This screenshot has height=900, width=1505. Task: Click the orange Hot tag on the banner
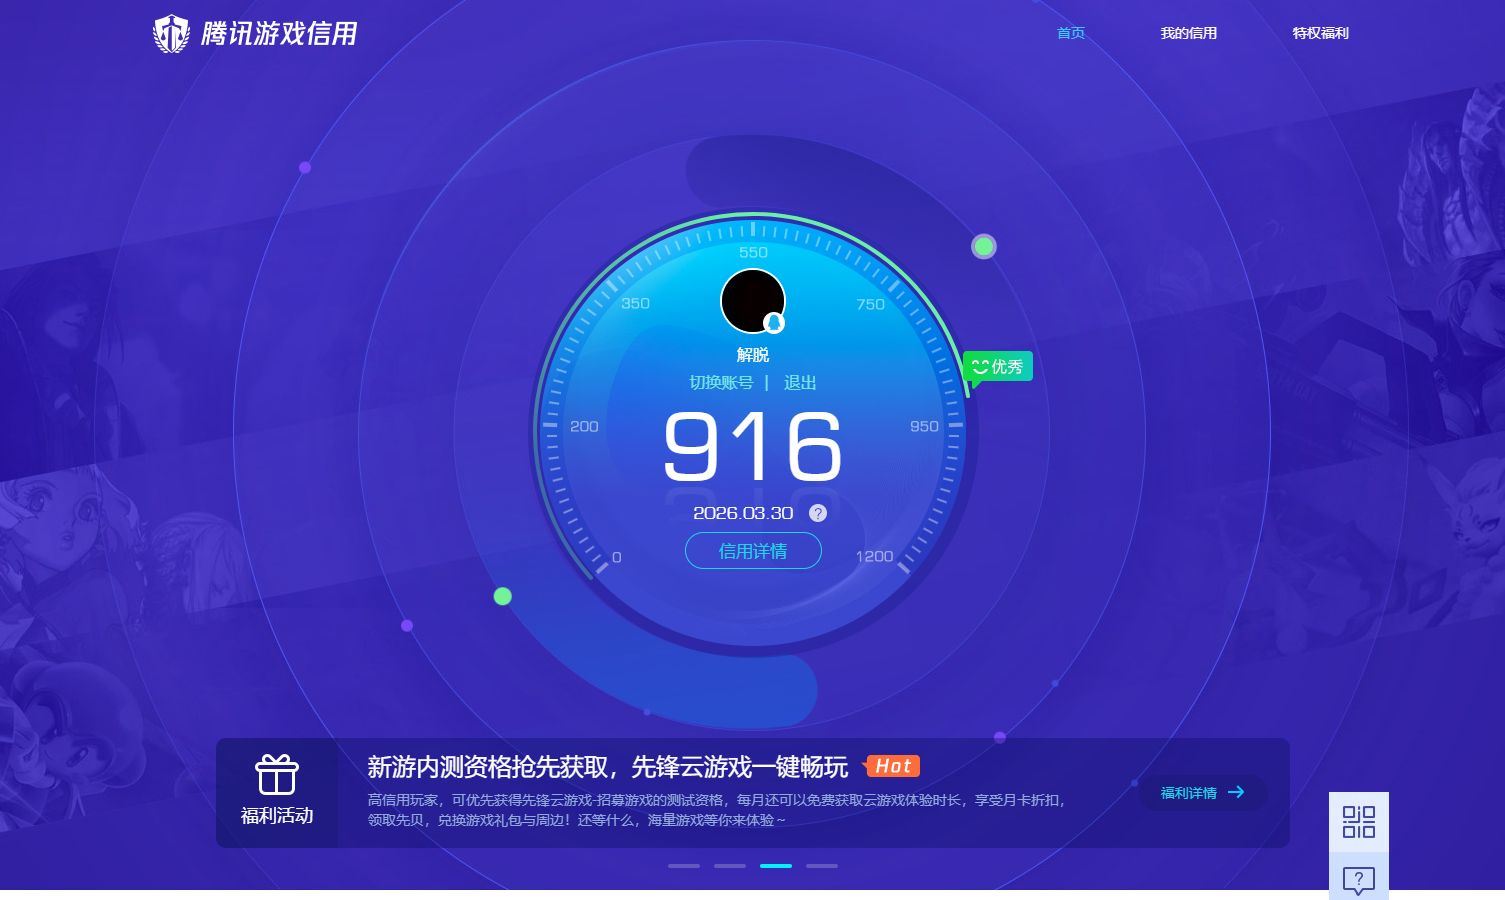892,766
